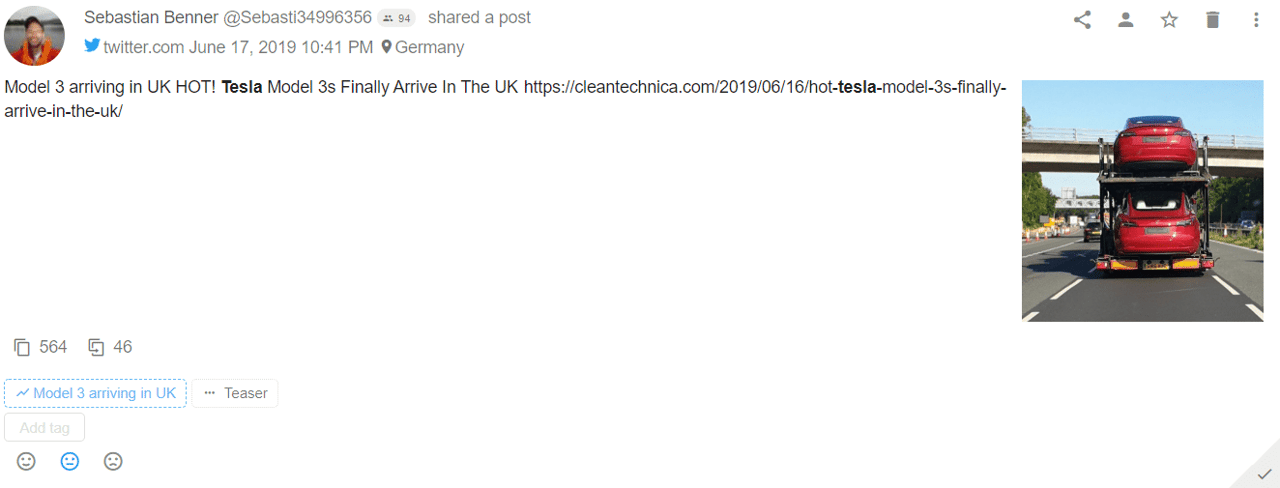The image size is (1280, 488).
Task: Mark post done with corner checkmark
Action: (x=1264, y=473)
